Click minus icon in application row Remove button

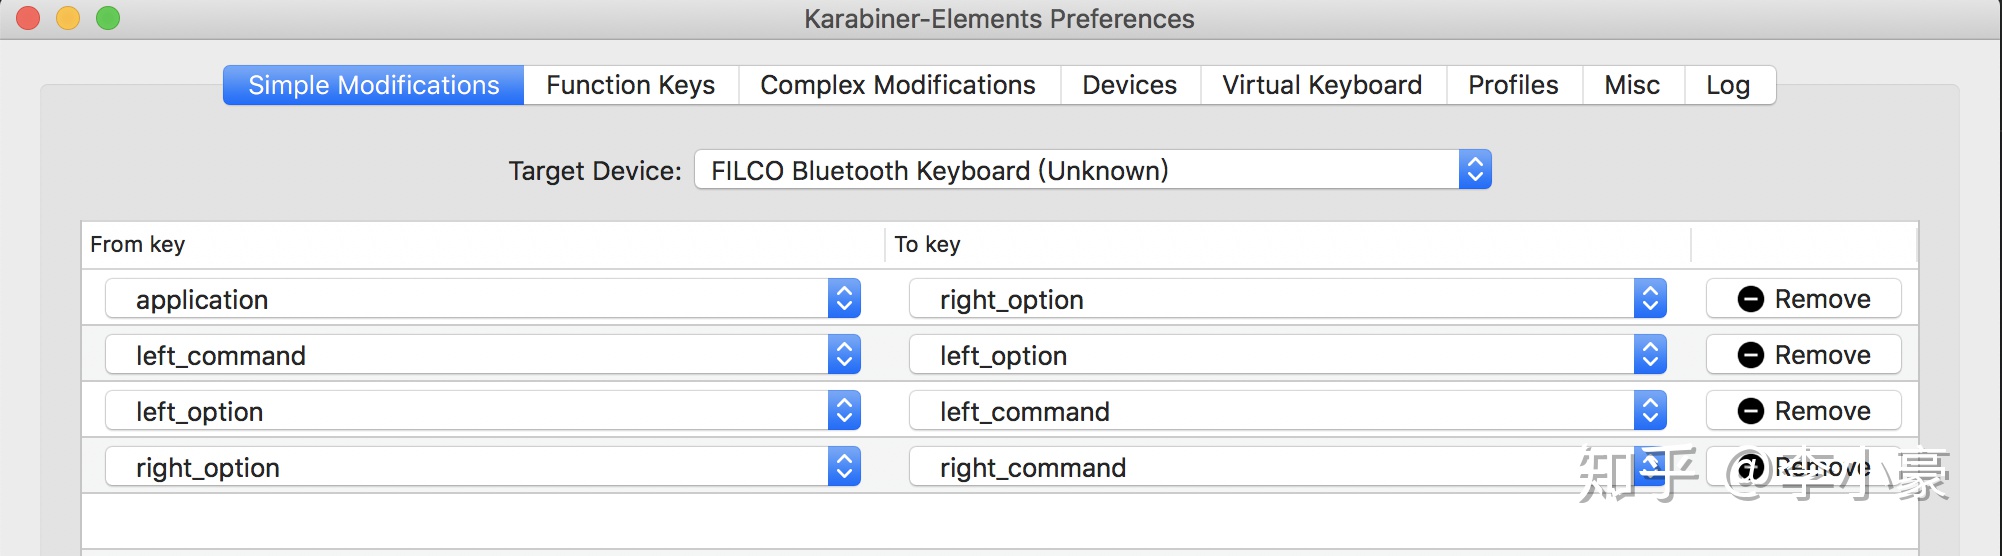(1750, 299)
